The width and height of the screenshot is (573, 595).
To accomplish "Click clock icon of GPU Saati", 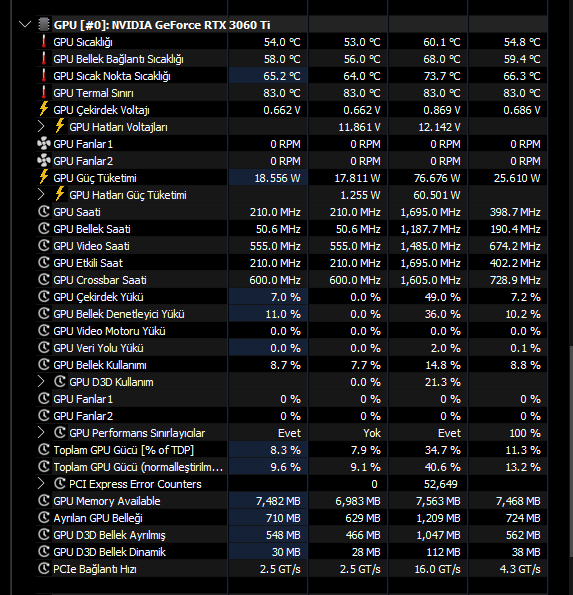I will (x=44, y=211).
